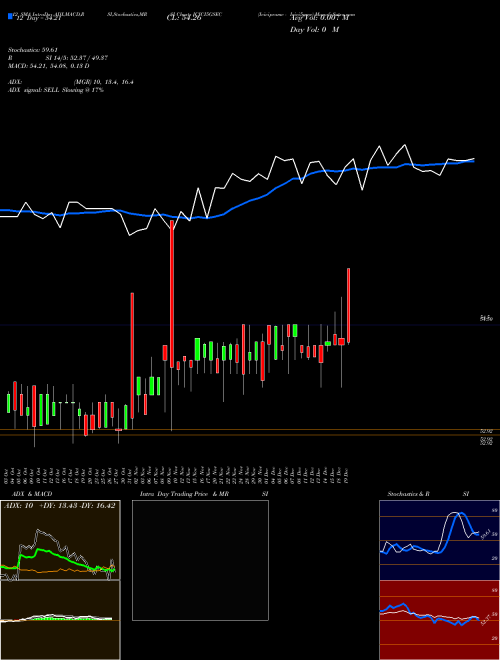
Task: Click the last red candlestick at chart's right end
Action: (x=348, y=305)
